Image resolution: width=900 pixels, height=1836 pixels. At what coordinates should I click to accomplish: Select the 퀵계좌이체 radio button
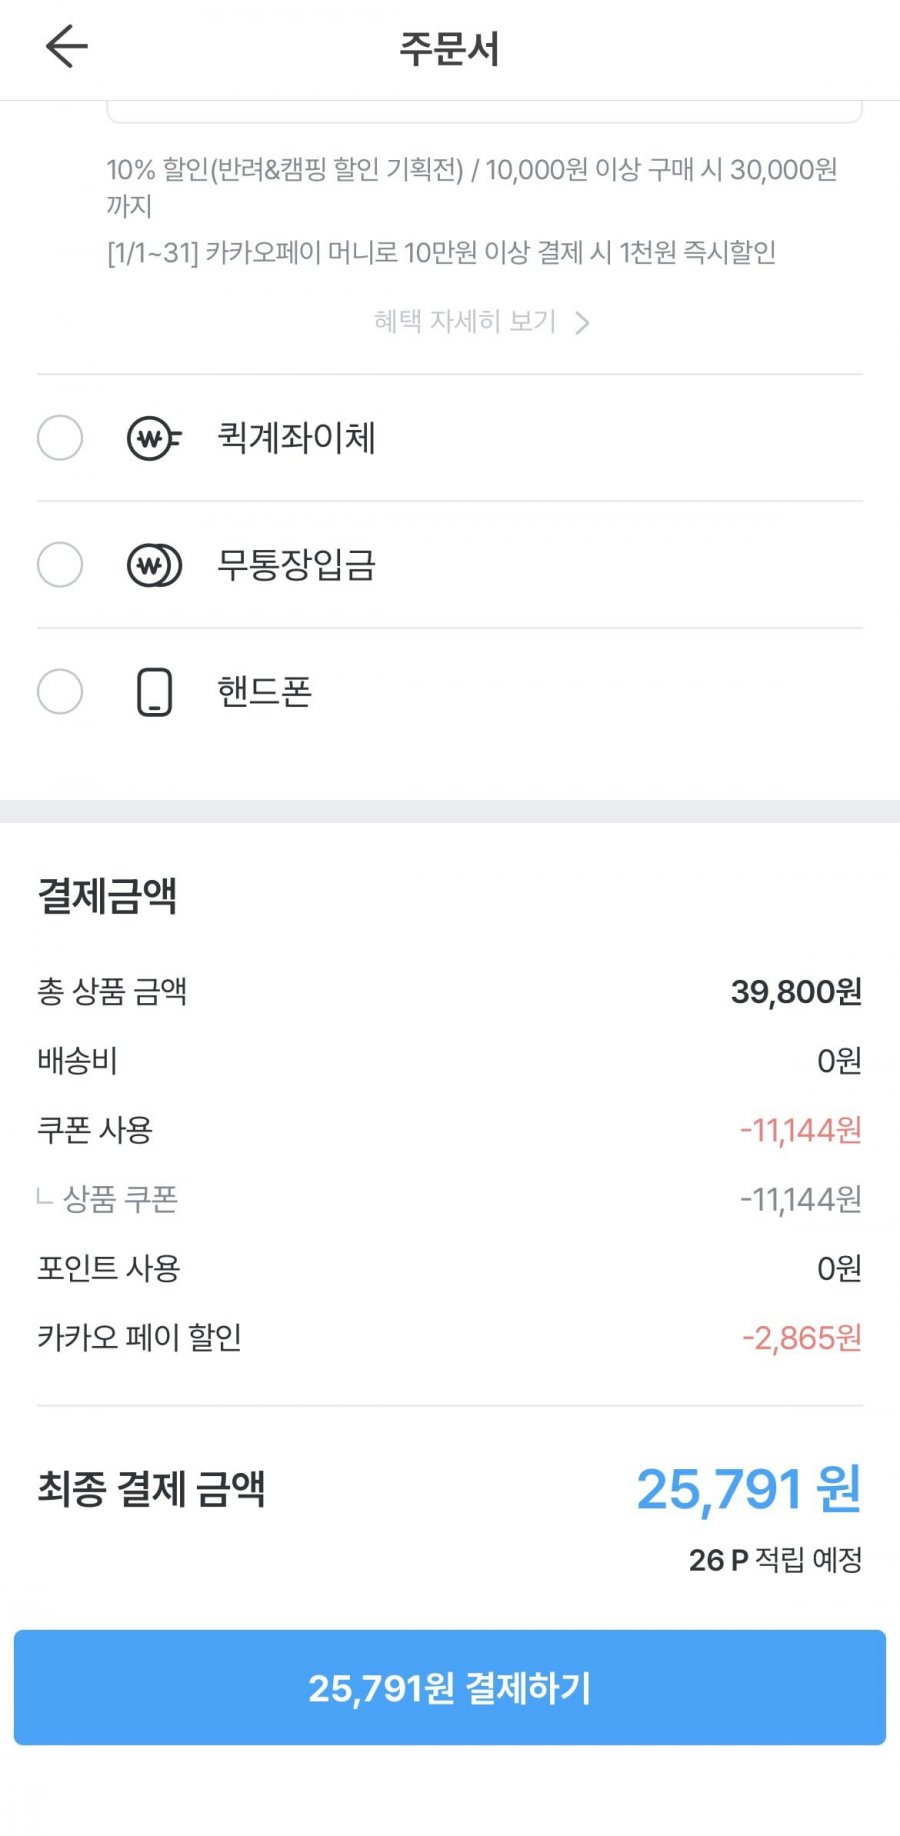click(60, 438)
